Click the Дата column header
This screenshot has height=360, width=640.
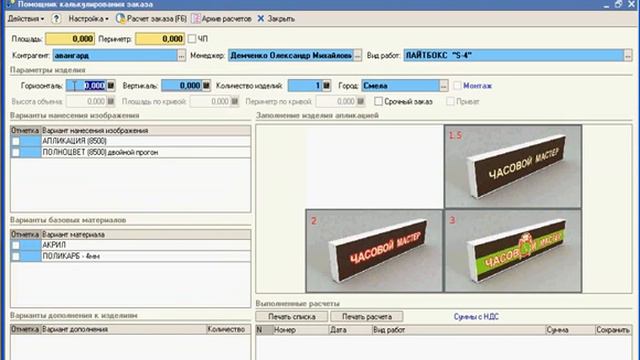350,330
